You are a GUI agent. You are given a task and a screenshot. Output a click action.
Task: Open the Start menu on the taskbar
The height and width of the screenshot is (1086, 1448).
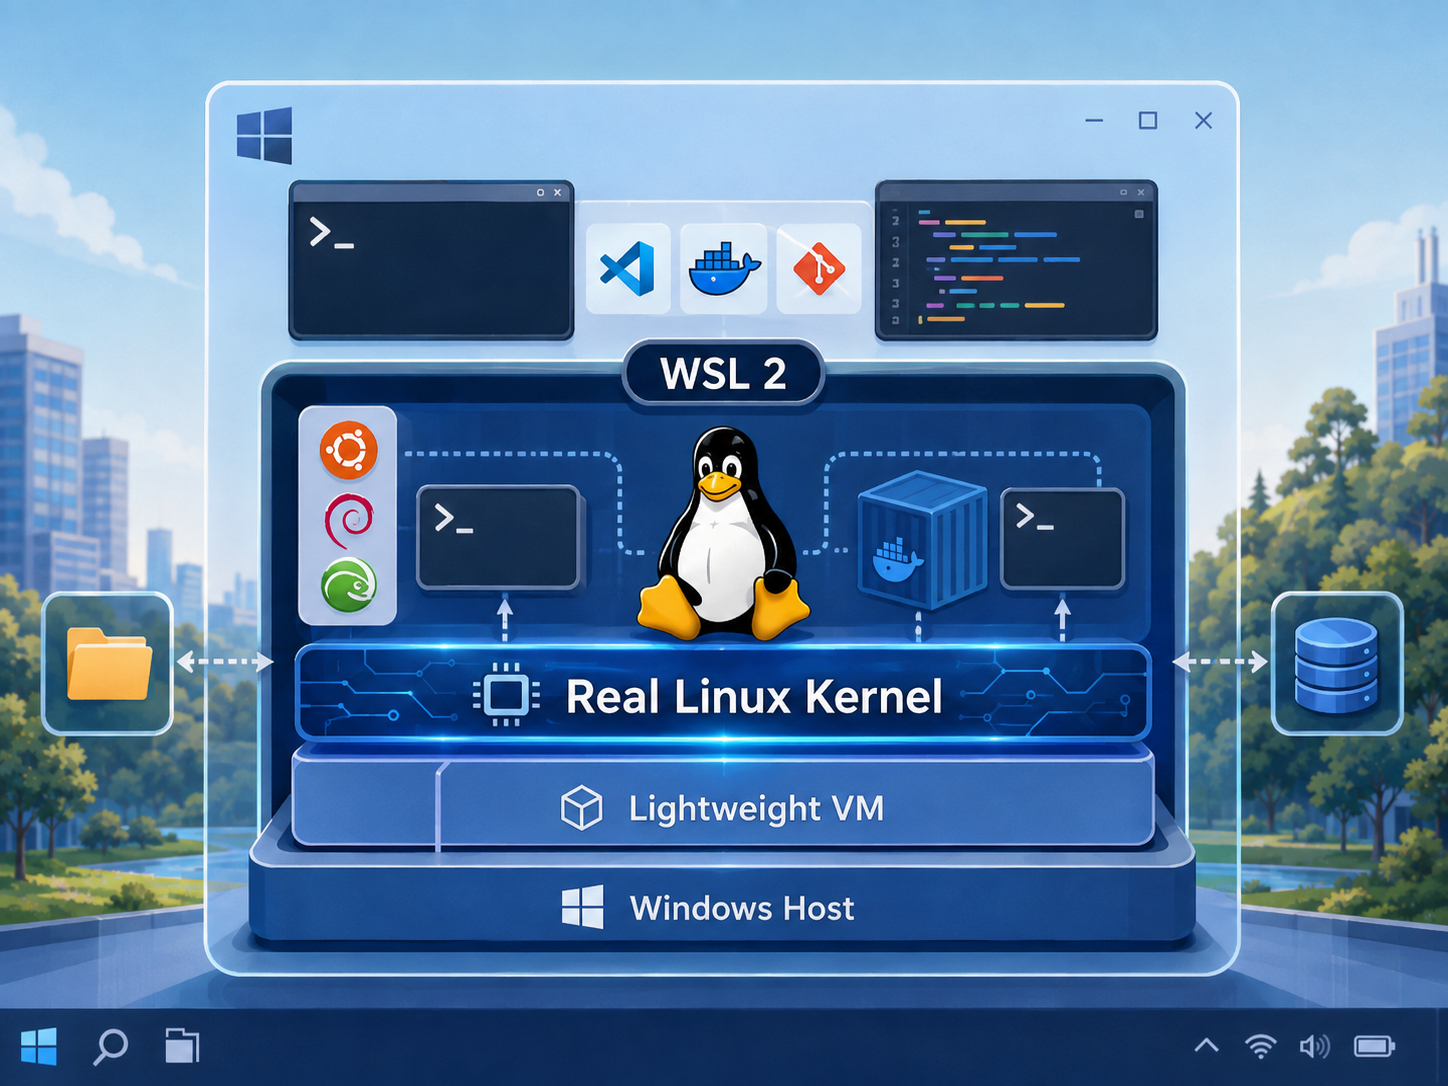(x=39, y=1047)
